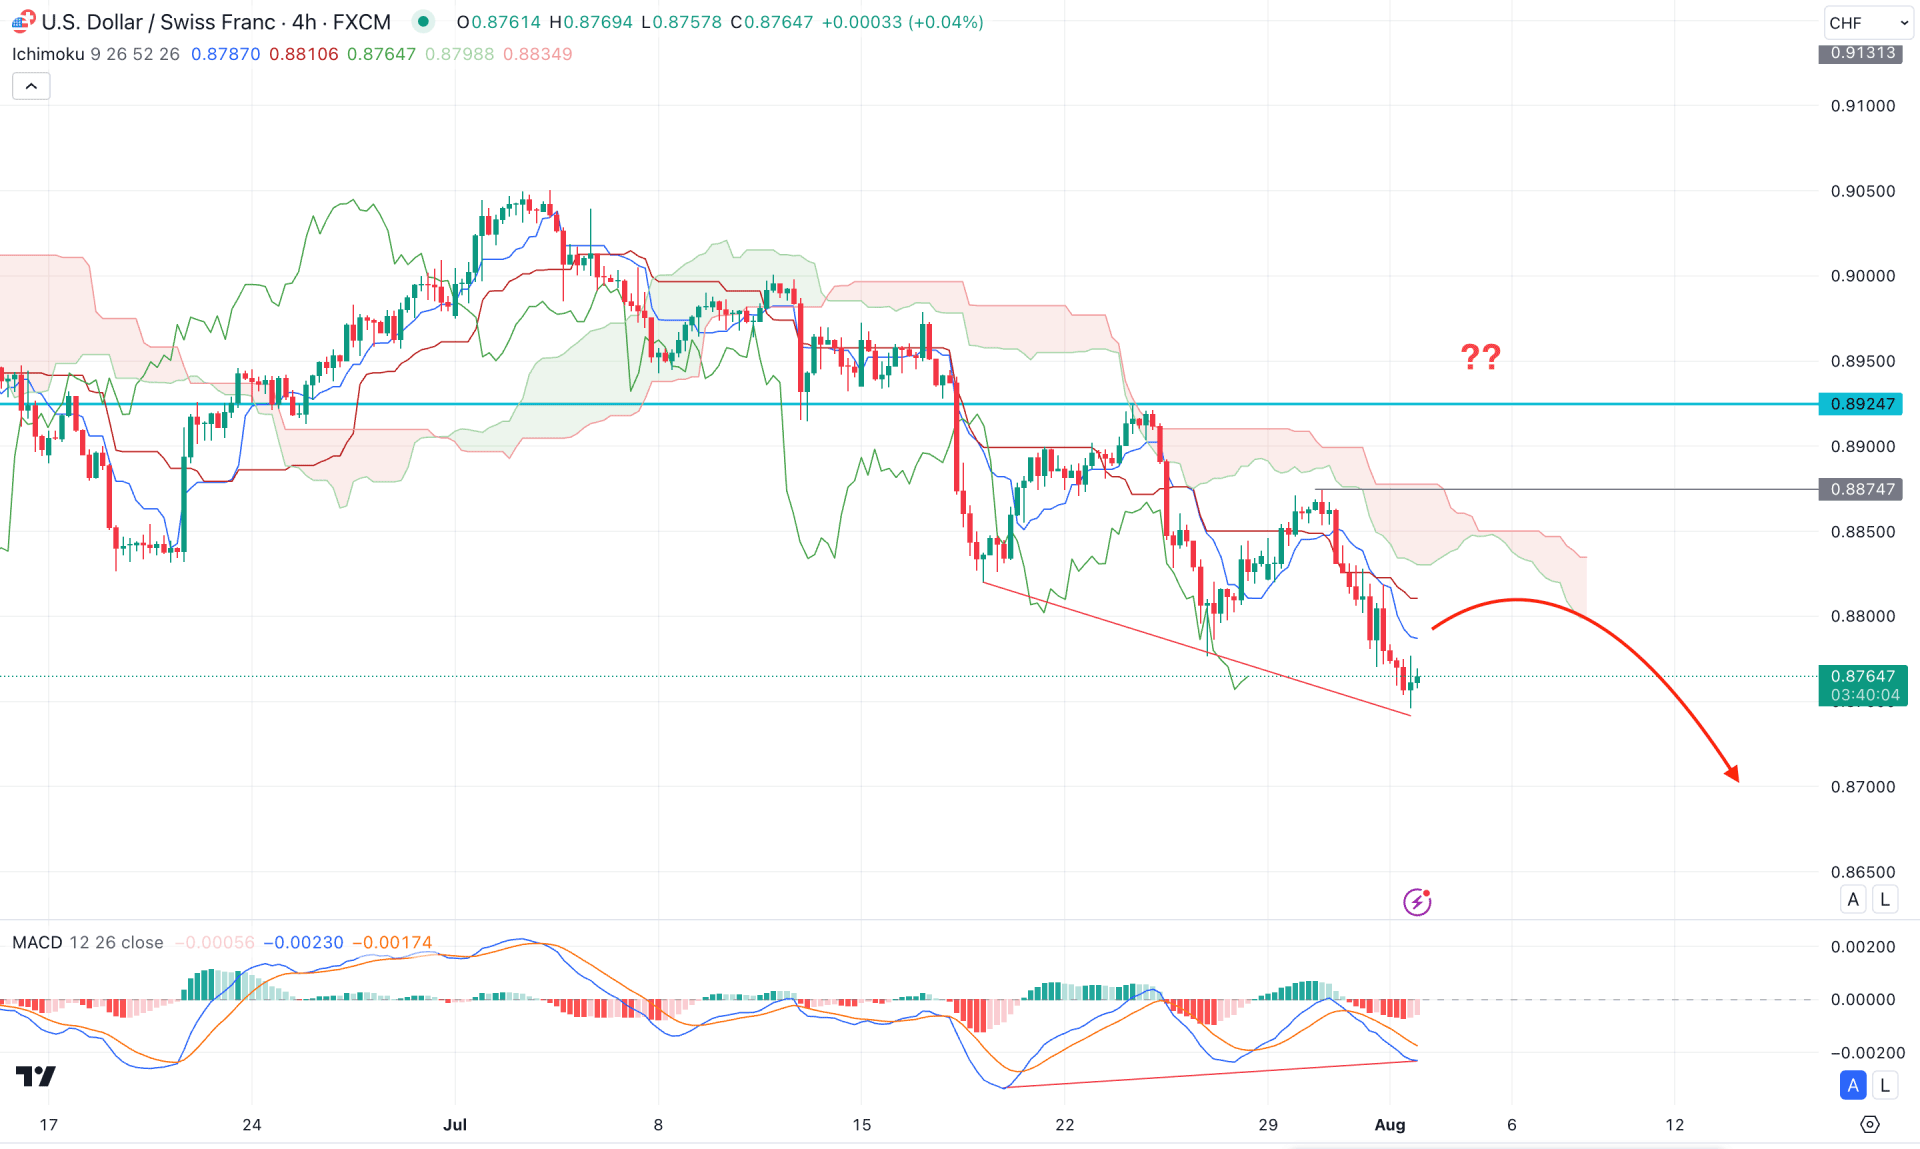The height and width of the screenshot is (1149, 1920).
Task: Click the +0.00033 (+0.04%) change value
Action: coord(902,22)
